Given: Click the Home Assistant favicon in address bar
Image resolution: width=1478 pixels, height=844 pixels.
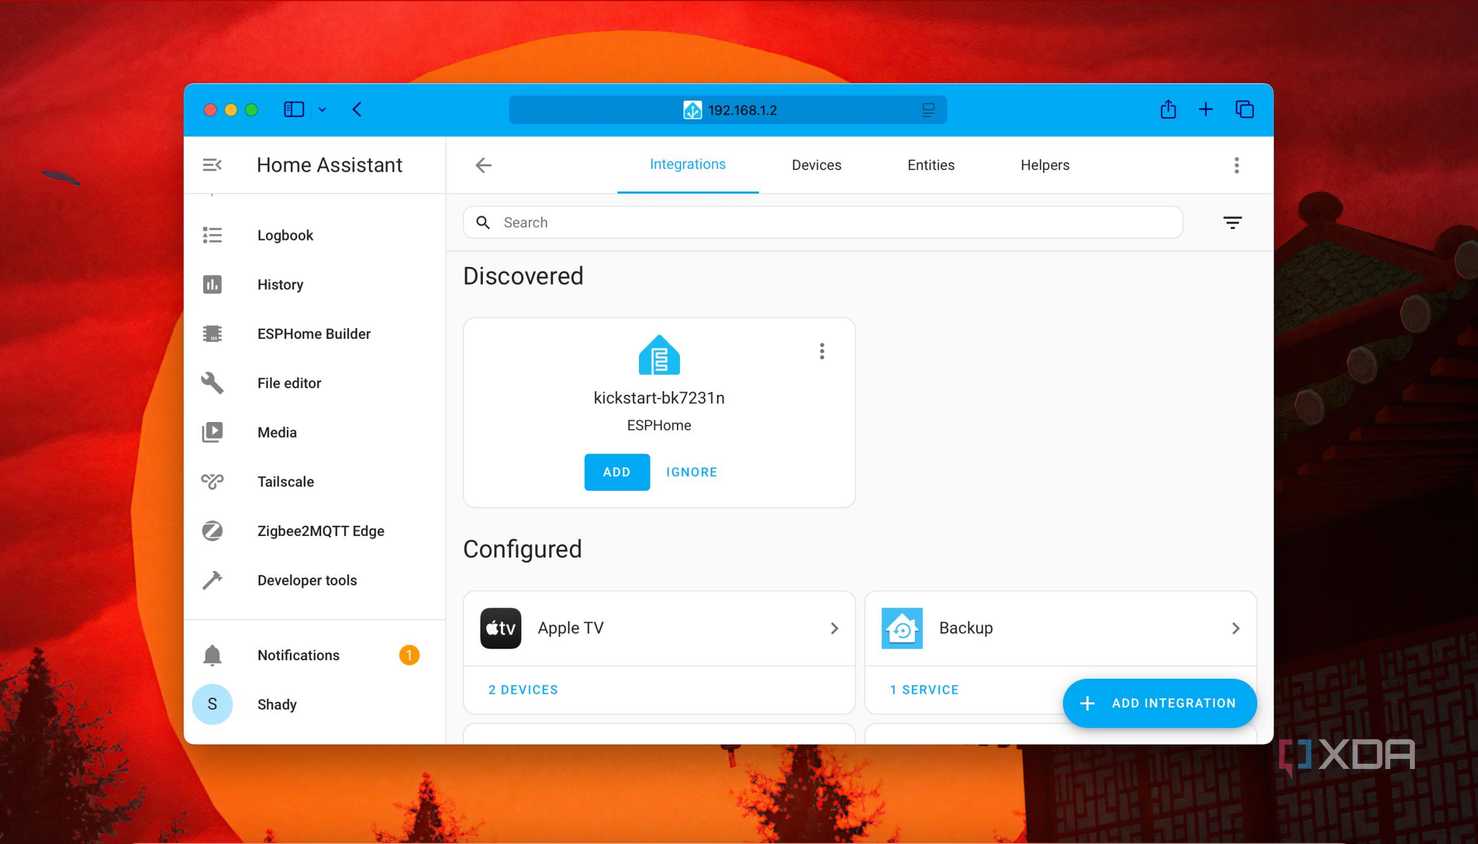Looking at the screenshot, I should click(692, 110).
